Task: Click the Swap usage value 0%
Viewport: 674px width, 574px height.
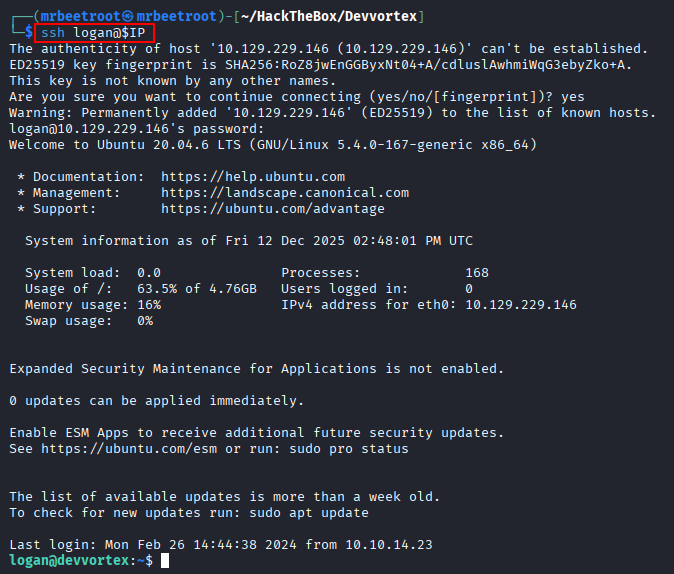Action: pyautogui.click(x=145, y=321)
